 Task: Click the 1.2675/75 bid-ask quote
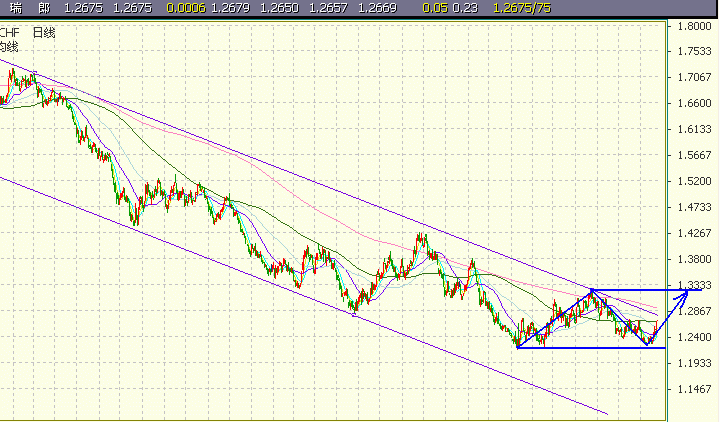(x=522, y=8)
